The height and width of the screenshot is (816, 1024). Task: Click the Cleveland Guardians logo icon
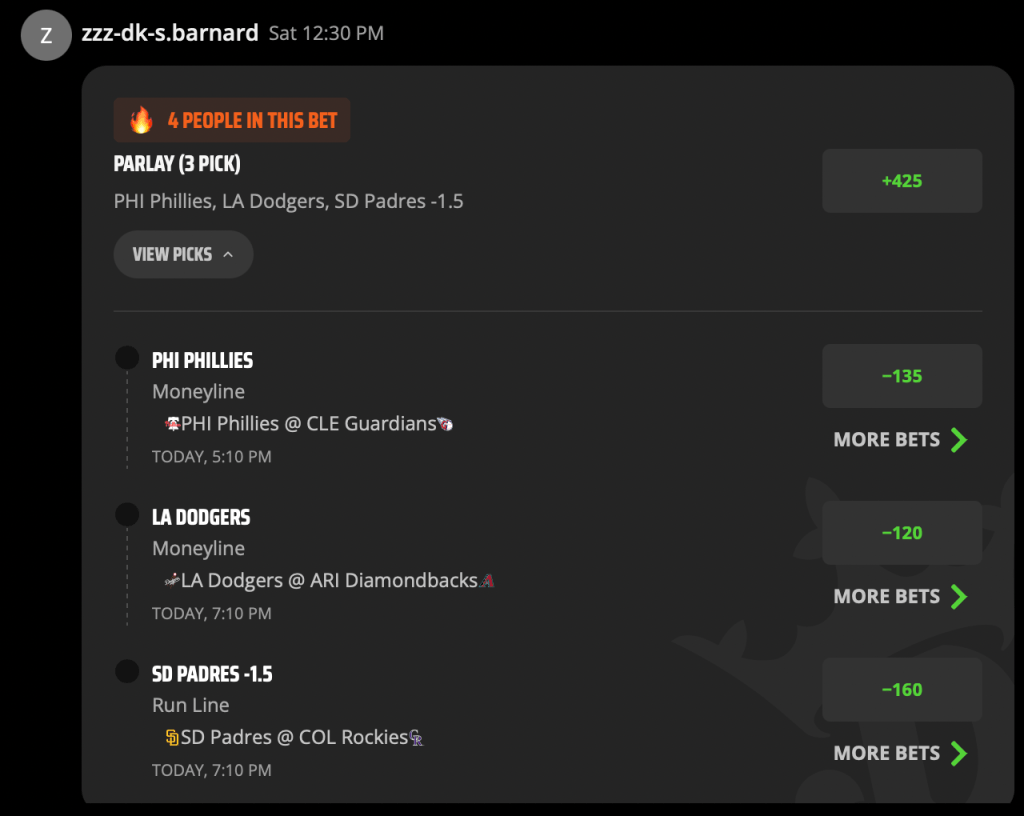(445, 424)
